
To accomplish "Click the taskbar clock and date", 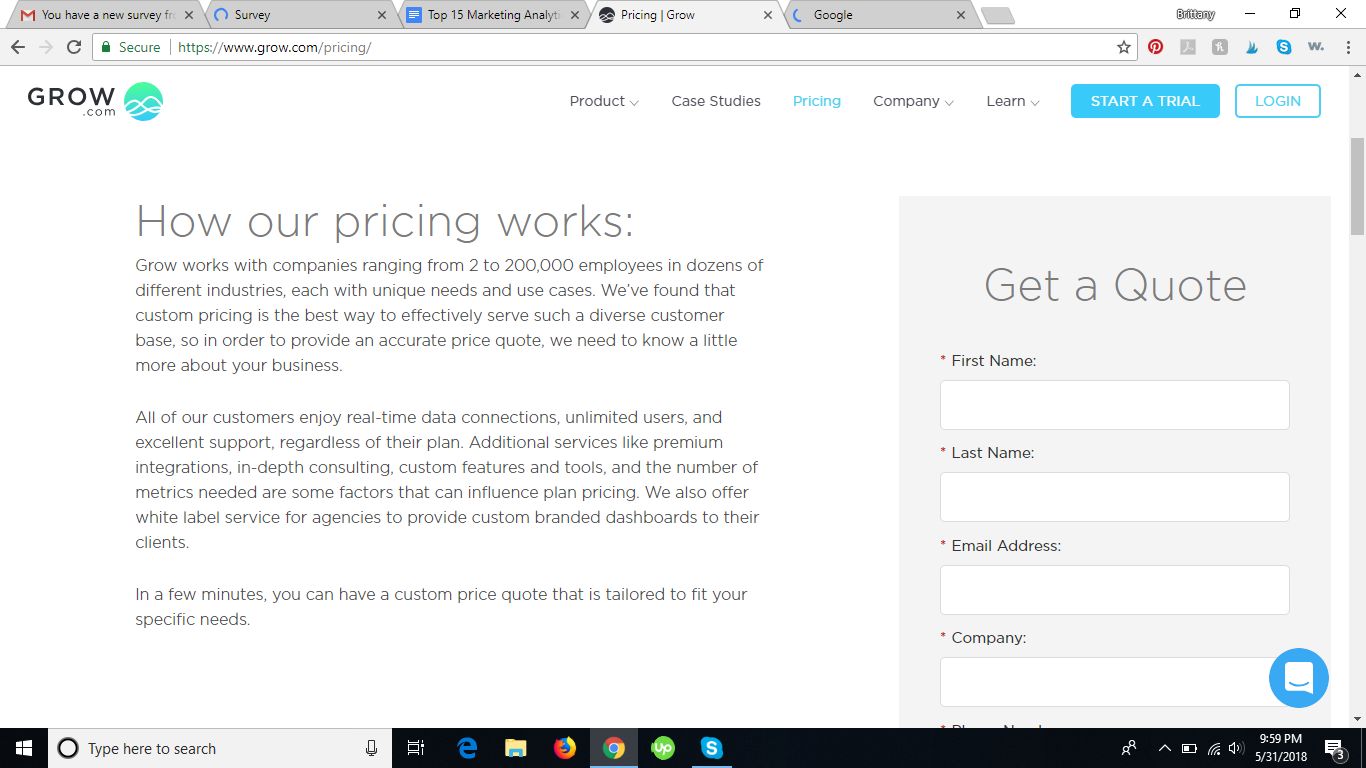I will tap(1280, 748).
